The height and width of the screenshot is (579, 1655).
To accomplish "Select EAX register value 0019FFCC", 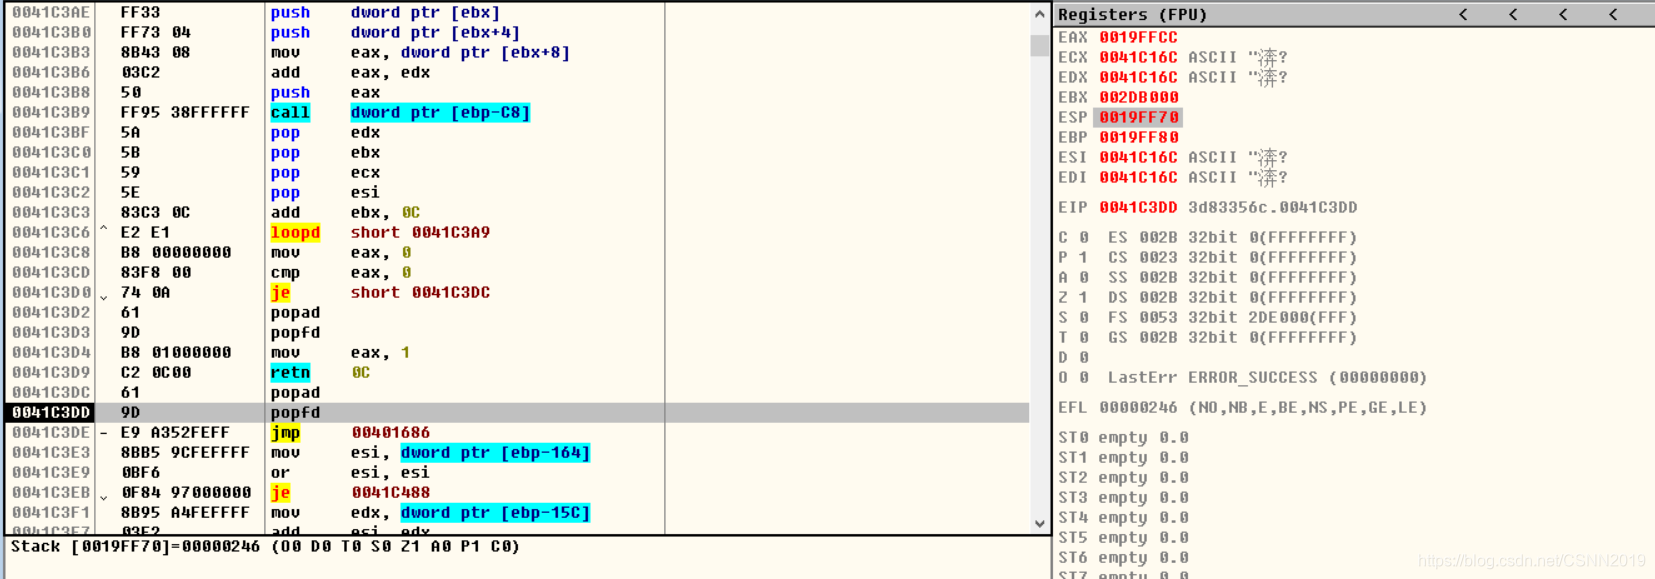I will pyautogui.click(x=1138, y=37).
